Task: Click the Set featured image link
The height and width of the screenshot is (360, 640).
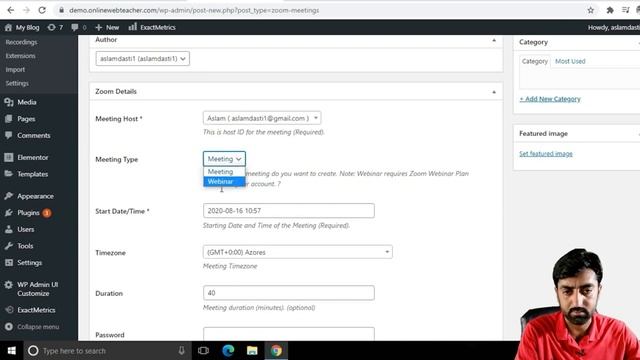Action: pyautogui.click(x=546, y=154)
